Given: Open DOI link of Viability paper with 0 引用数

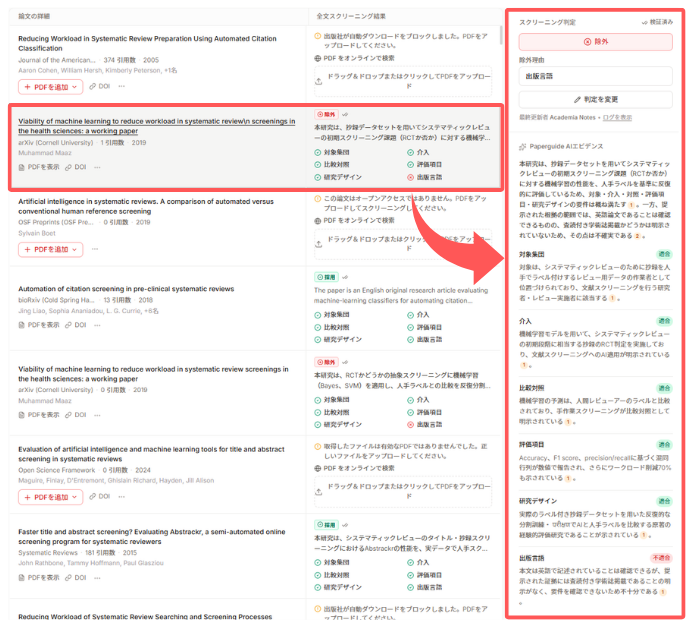Looking at the screenshot, I should coord(76,415).
